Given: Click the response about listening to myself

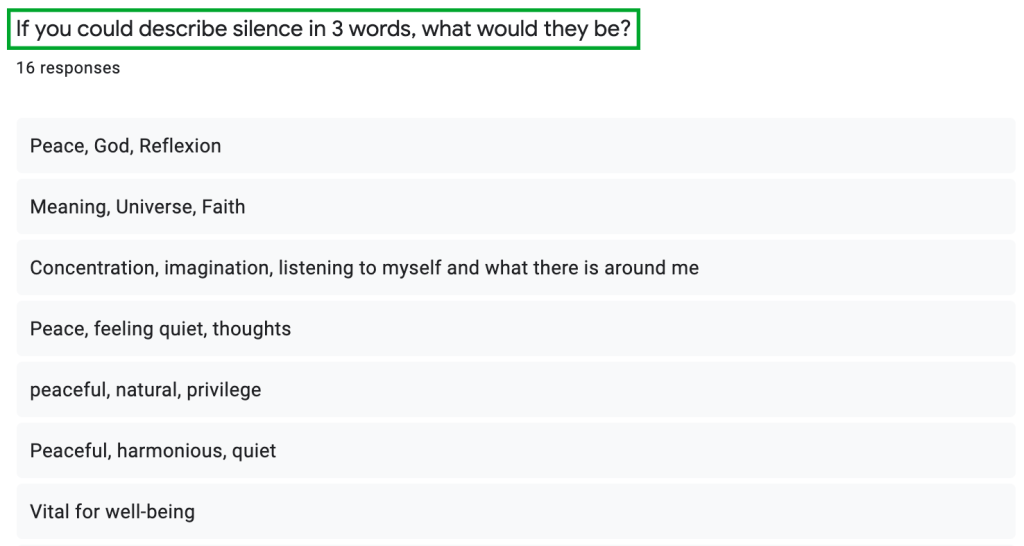Looking at the screenshot, I should click(x=515, y=268).
